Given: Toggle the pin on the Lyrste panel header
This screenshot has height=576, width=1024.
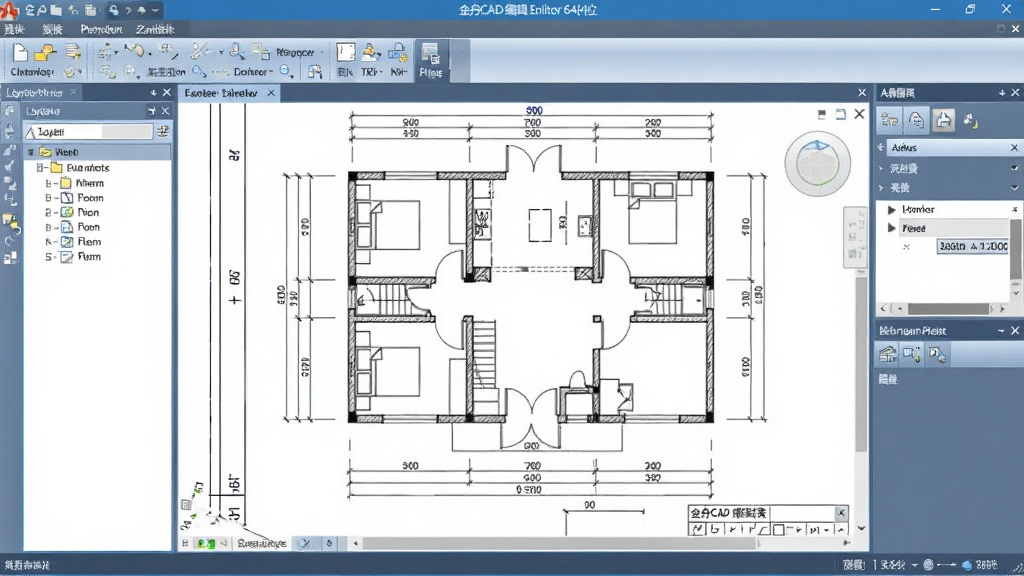Looking at the screenshot, I should pos(152,111).
